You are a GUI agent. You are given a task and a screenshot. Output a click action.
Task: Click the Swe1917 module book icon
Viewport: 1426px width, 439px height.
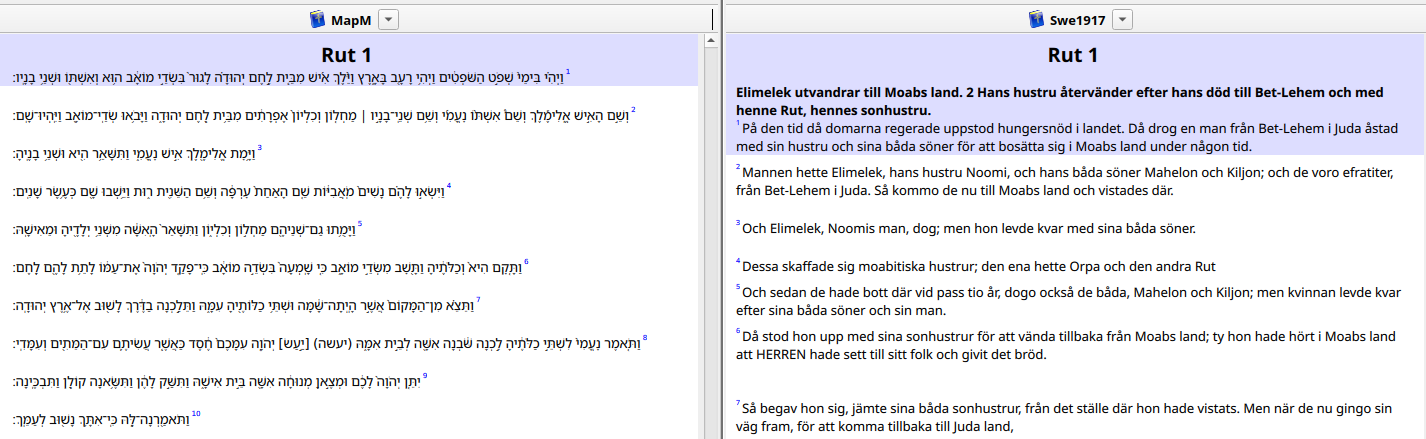click(1036, 19)
